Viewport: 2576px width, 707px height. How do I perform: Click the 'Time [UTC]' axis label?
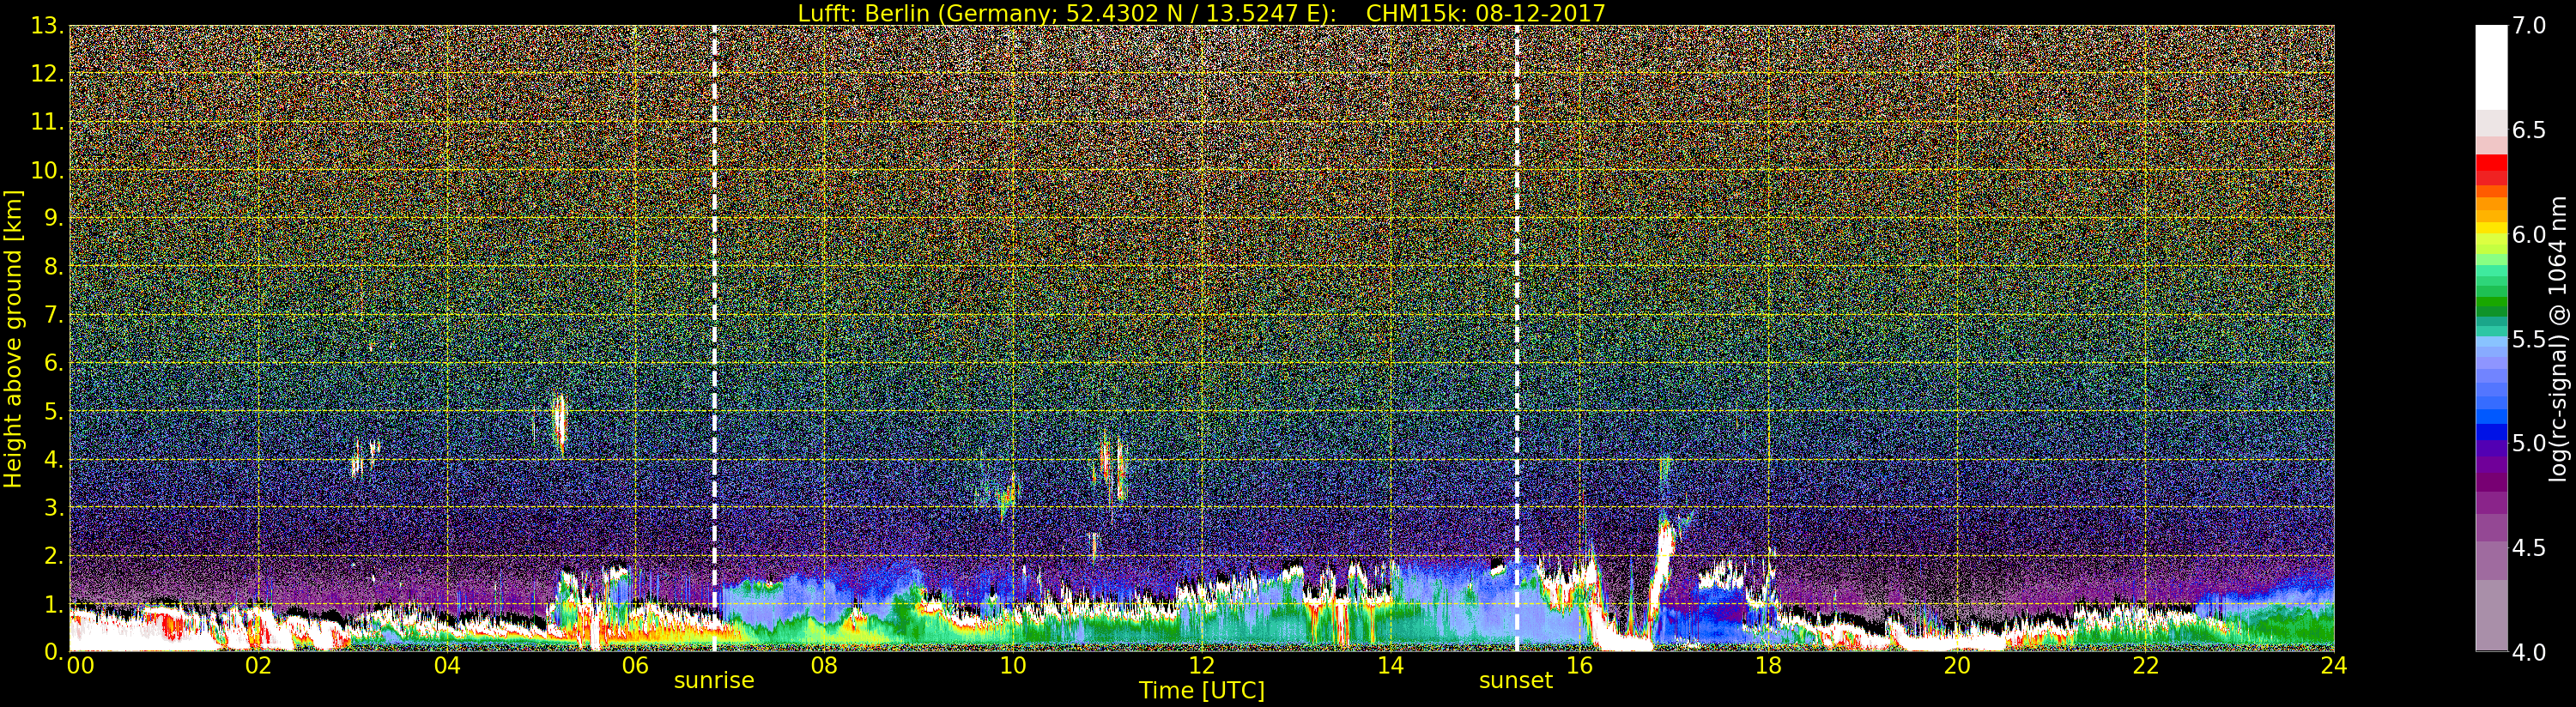(x=1201, y=691)
